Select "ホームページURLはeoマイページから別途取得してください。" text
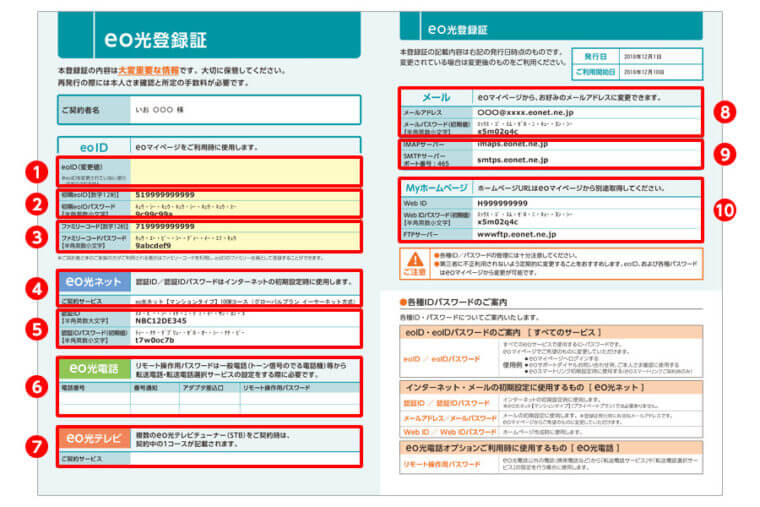 (x=571, y=188)
